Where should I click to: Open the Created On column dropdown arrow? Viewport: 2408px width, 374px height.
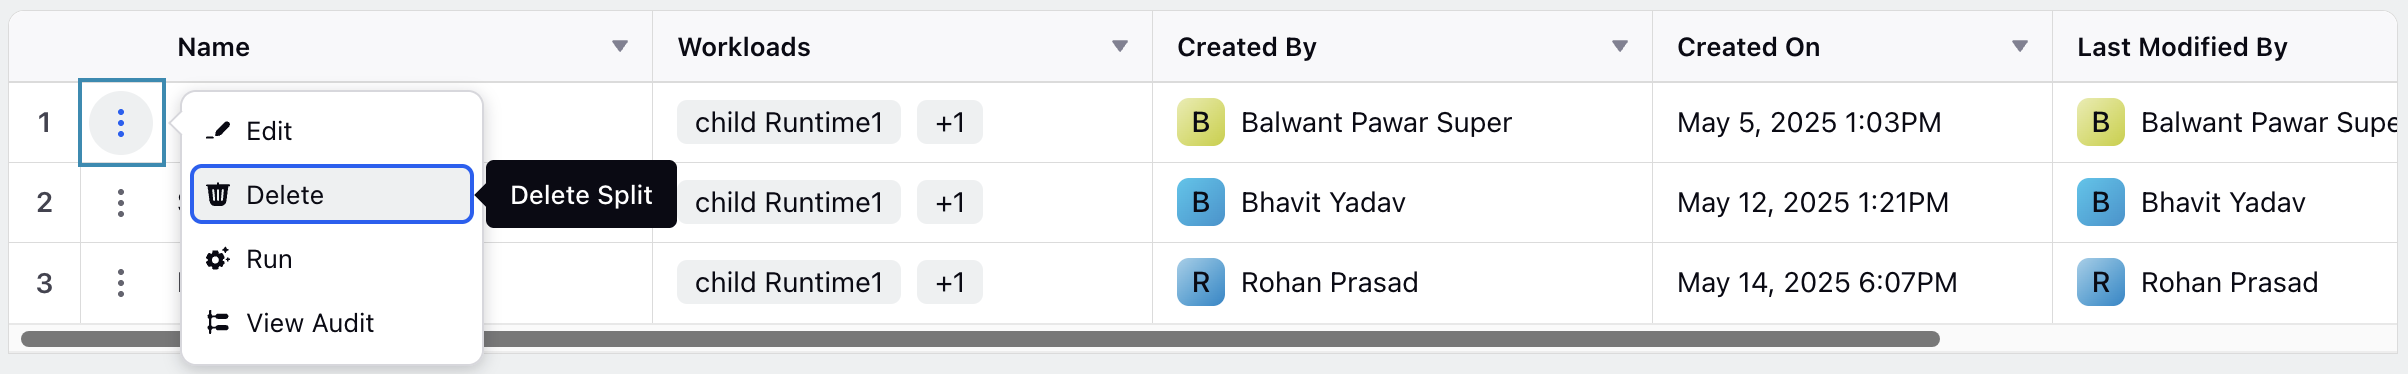(2020, 47)
